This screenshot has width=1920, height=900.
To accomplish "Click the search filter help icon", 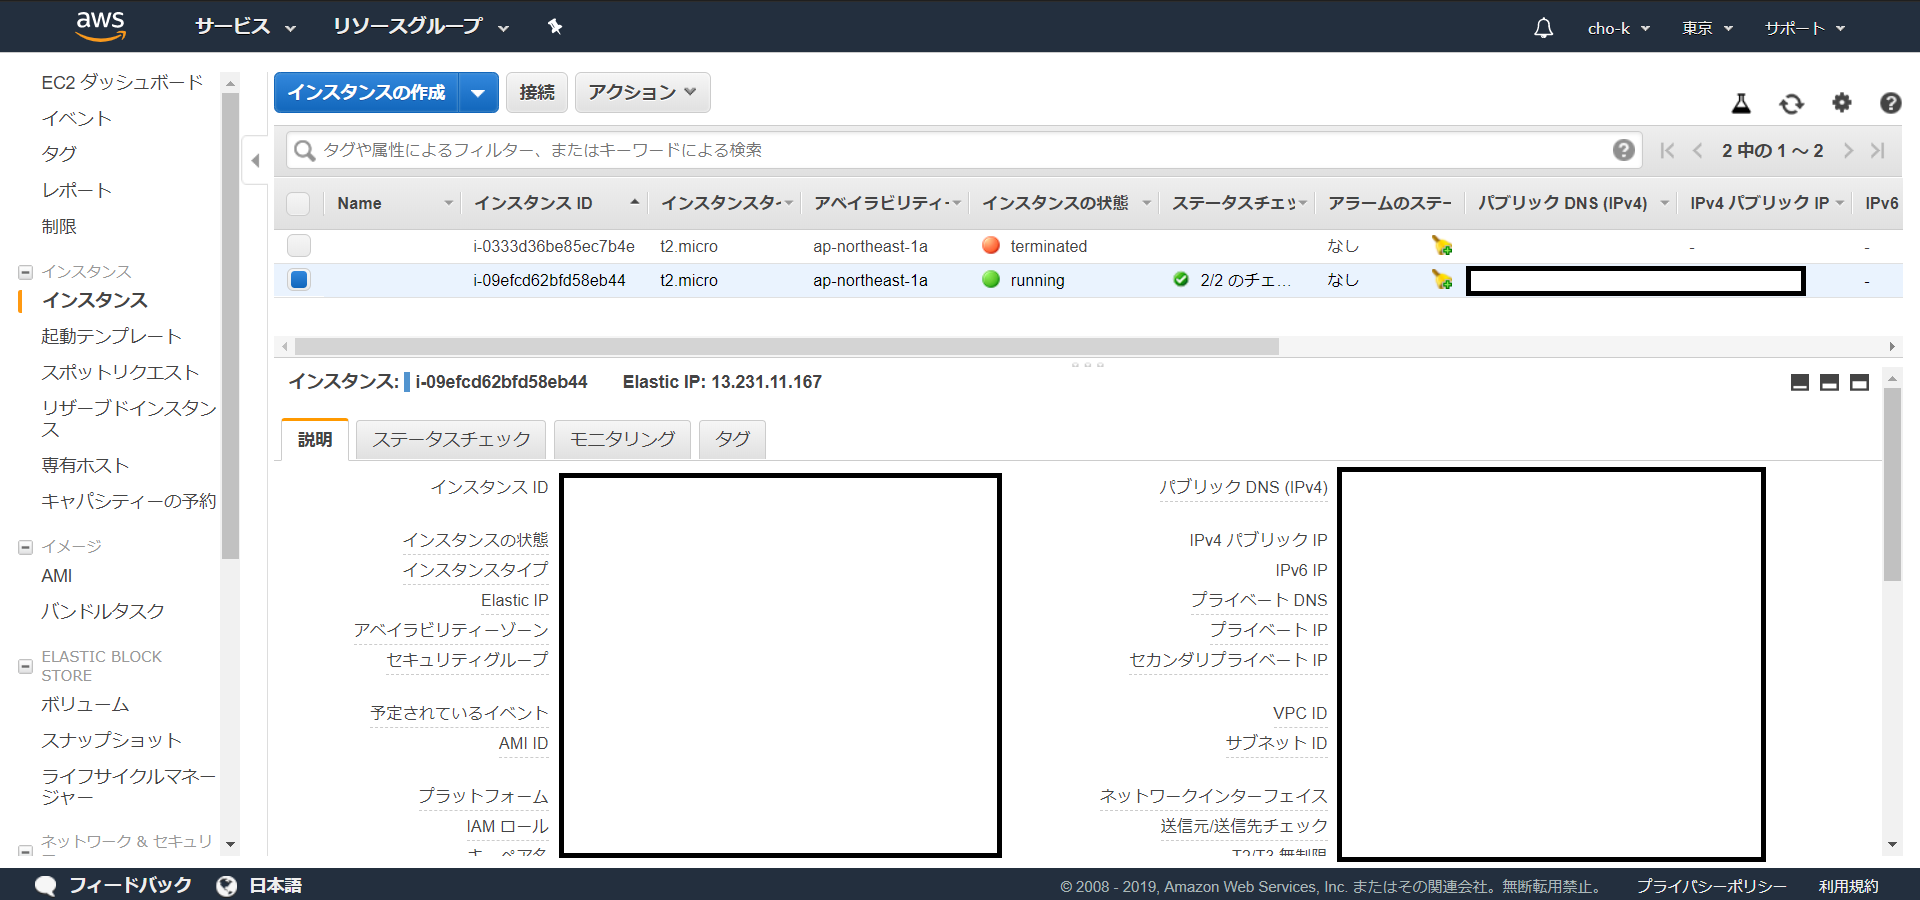I will tap(1623, 150).
